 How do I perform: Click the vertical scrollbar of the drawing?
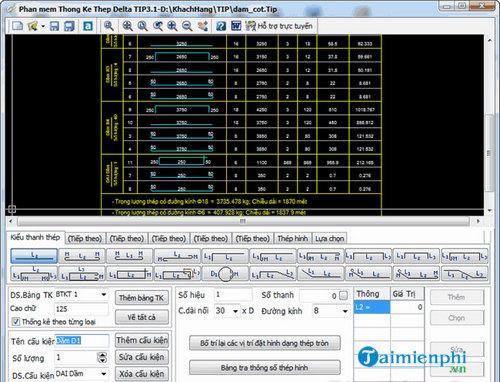[489, 153]
